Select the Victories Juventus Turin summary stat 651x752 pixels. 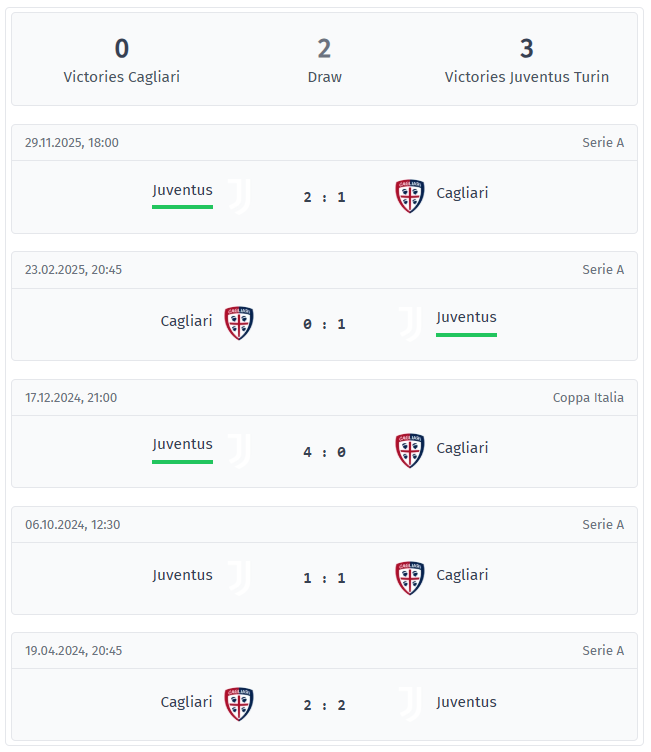pos(526,60)
